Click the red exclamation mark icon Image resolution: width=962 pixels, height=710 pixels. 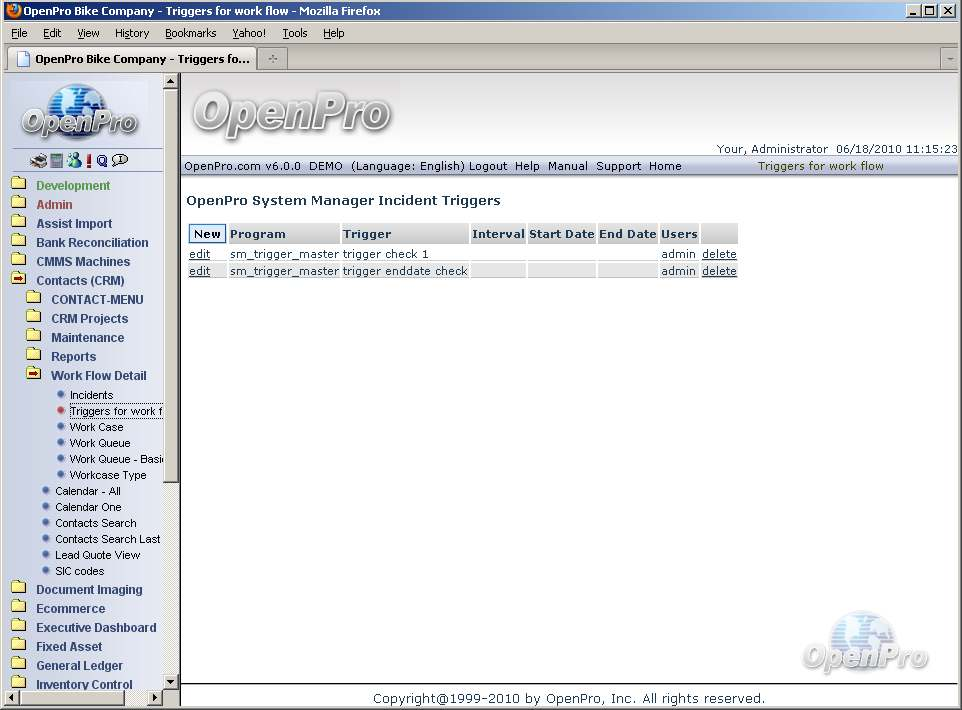pyautogui.click(x=88, y=160)
